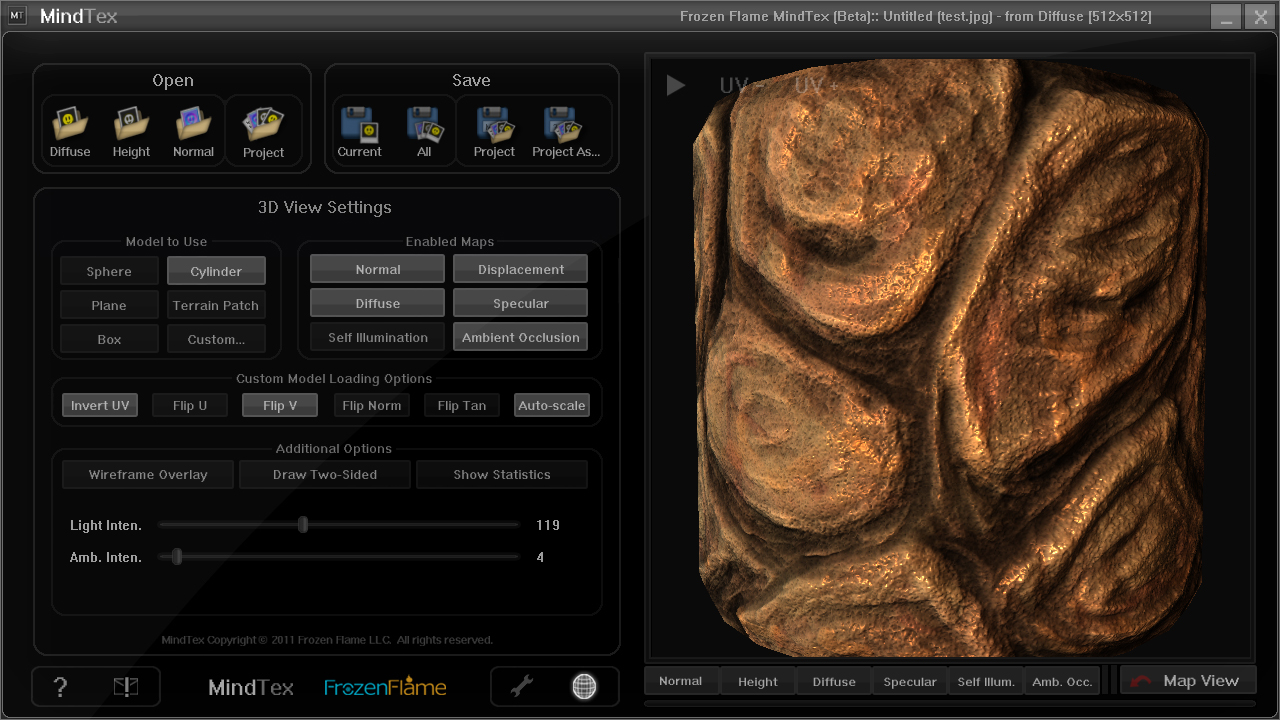Turn on Wireframe Overlay
The width and height of the screenshot is (1280, 720).
click(x=148, y=475)
